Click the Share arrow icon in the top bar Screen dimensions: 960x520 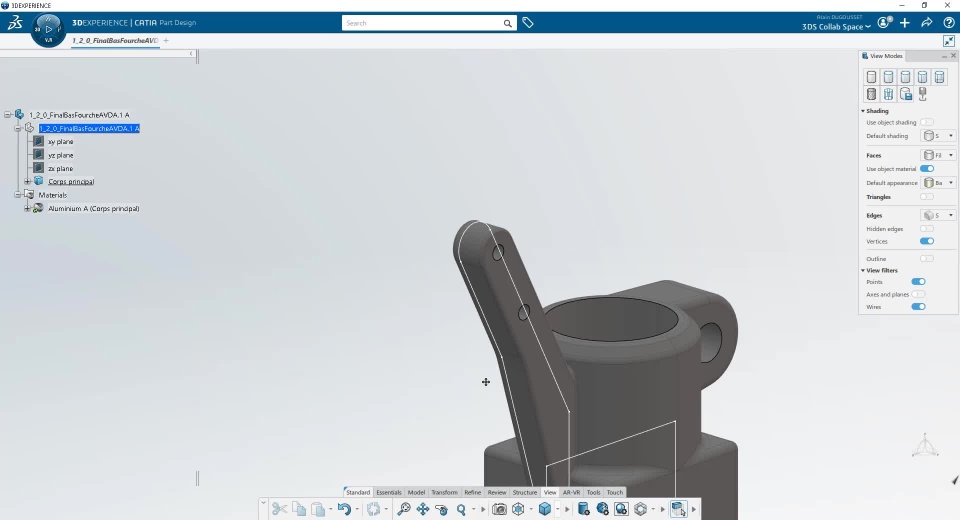point(927,23)
